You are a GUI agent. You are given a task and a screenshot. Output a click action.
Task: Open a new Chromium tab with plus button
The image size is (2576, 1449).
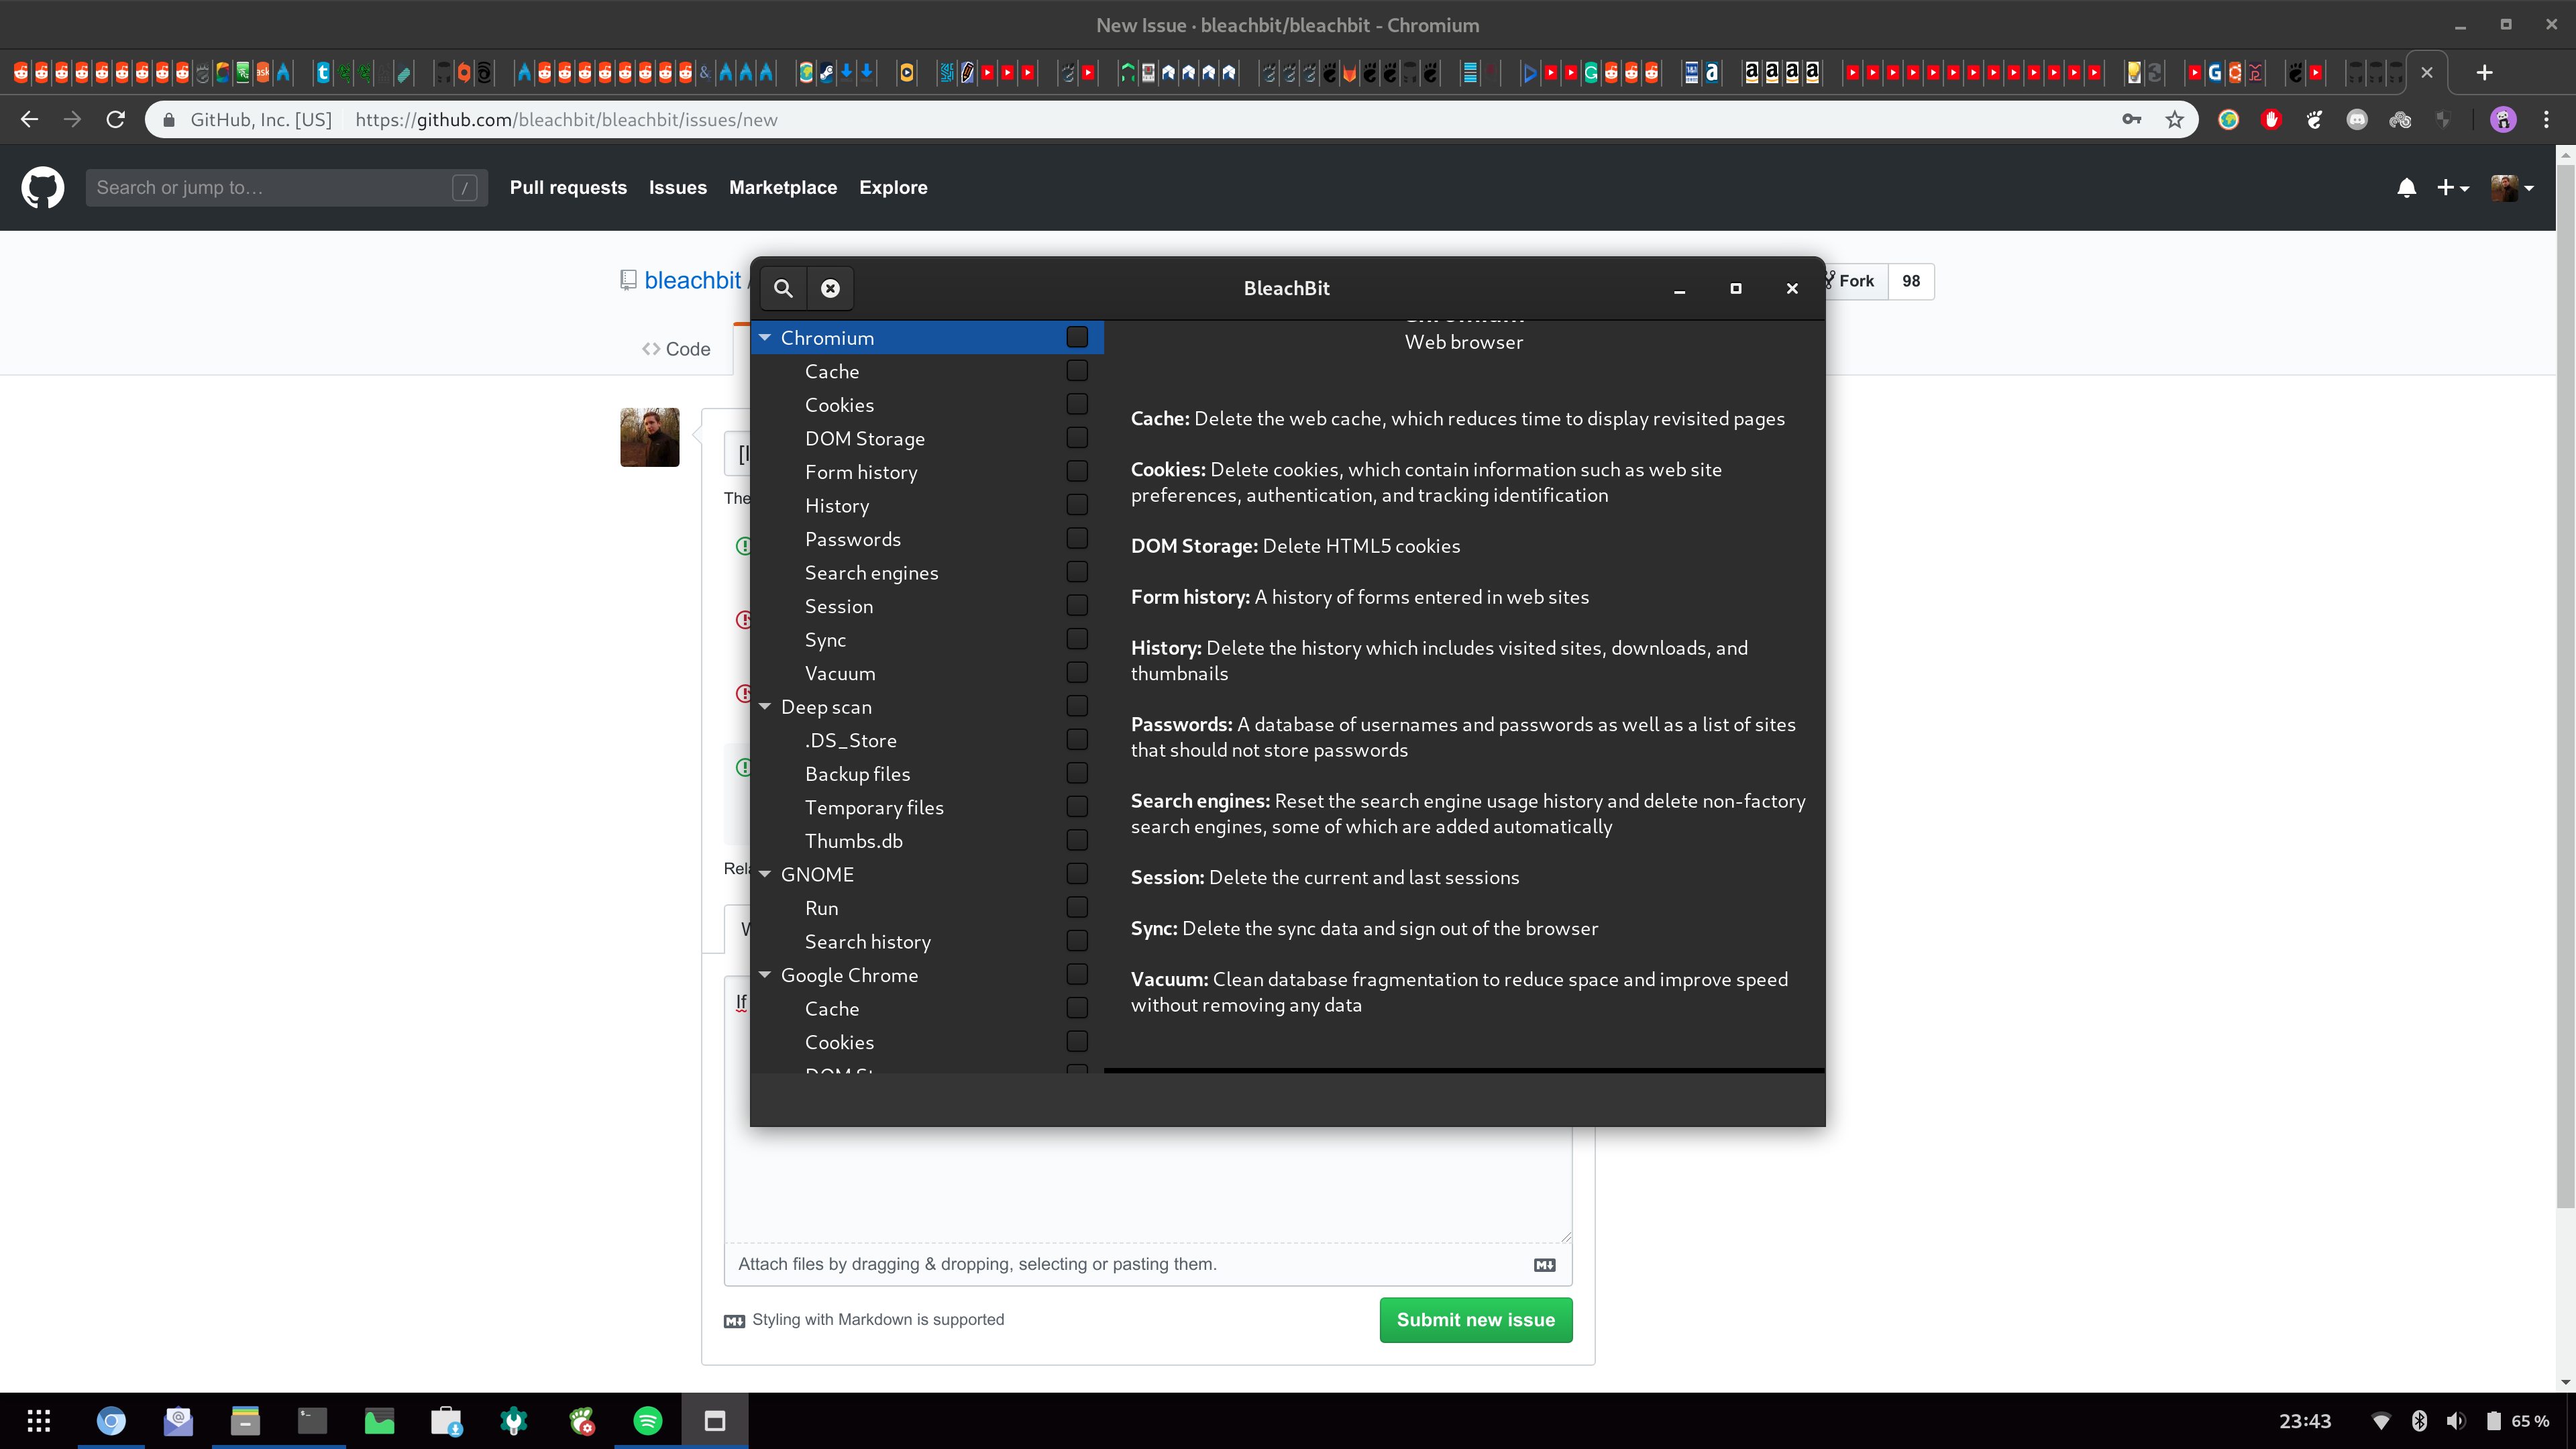tap(2485, 72)
